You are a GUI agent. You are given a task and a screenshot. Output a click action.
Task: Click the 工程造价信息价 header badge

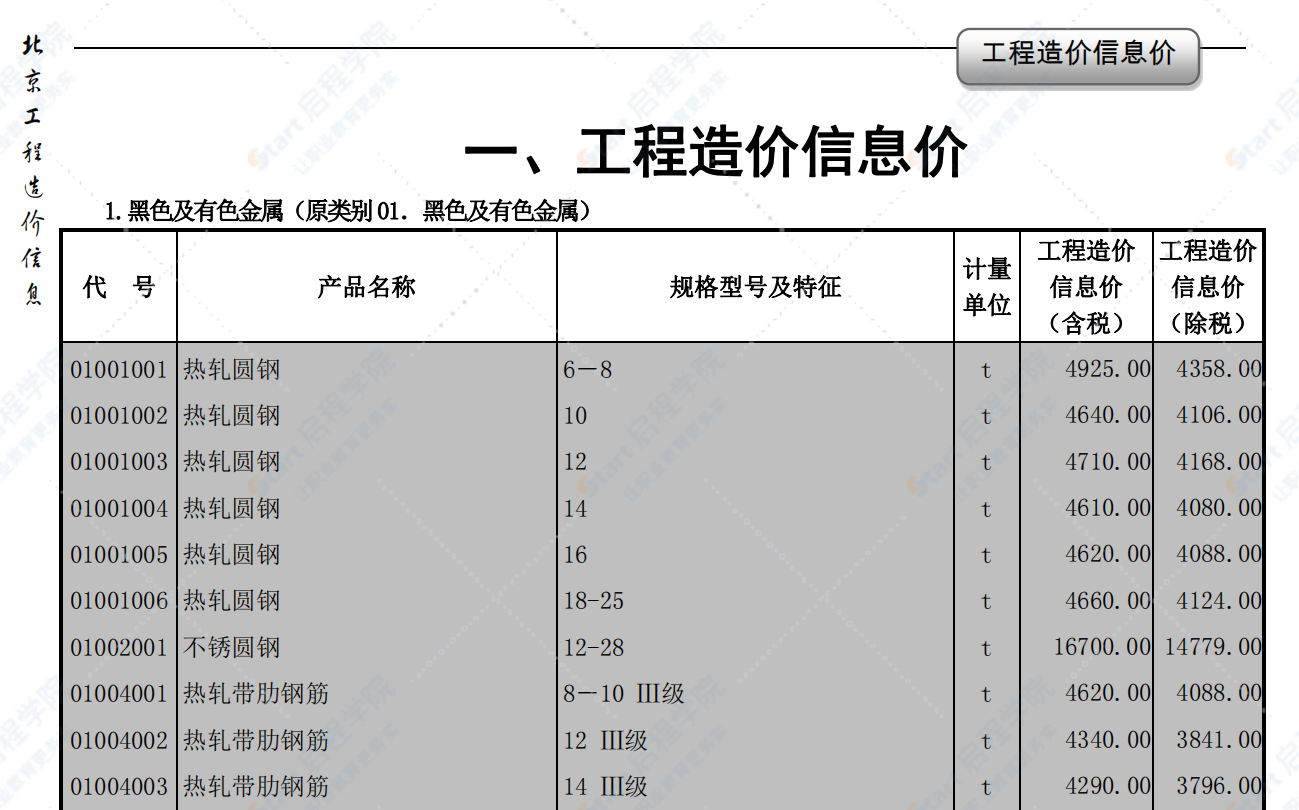tap(1078, 55)
